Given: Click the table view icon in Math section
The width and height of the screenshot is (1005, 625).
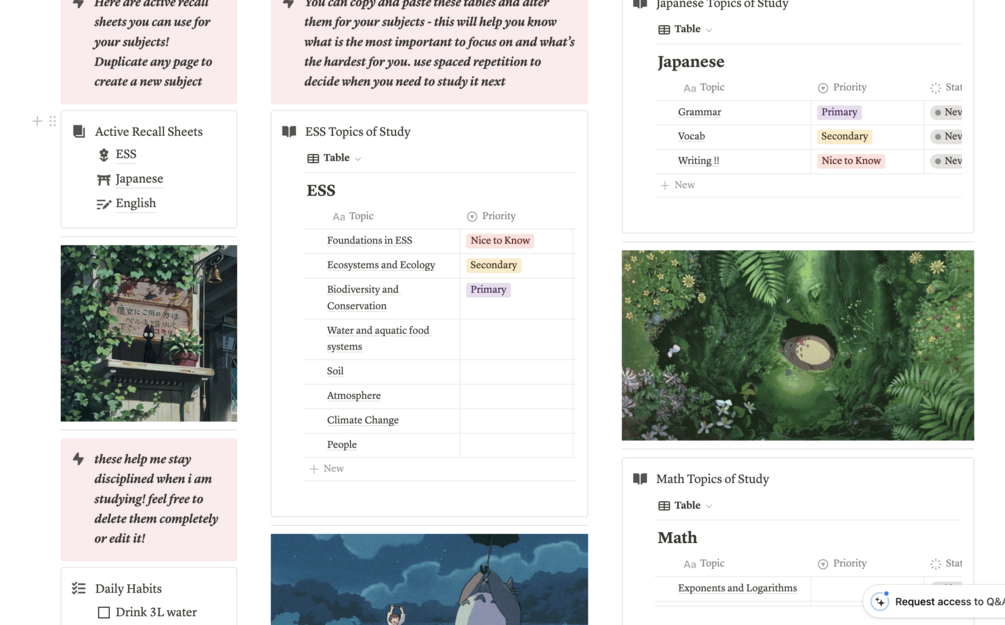Looking at the screenshot, I should coord(665,506).
